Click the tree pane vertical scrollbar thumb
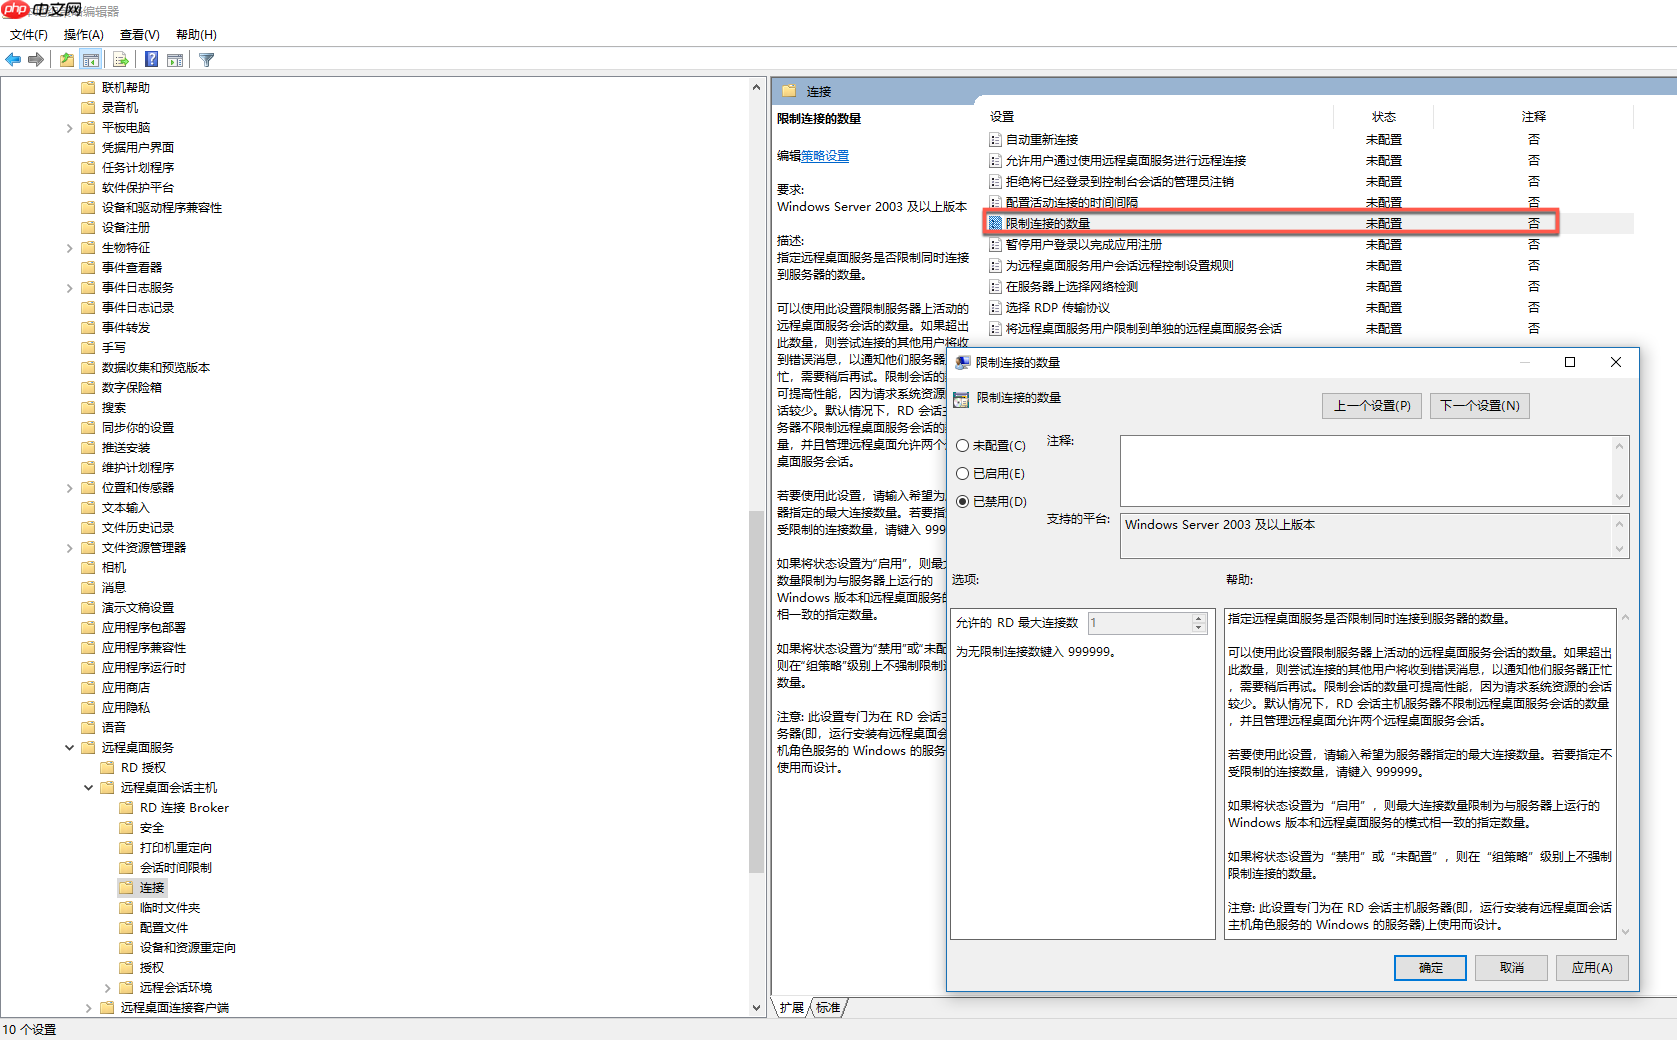The width and height of the screenshot is (1677, 1040). (x=756, y=692)
